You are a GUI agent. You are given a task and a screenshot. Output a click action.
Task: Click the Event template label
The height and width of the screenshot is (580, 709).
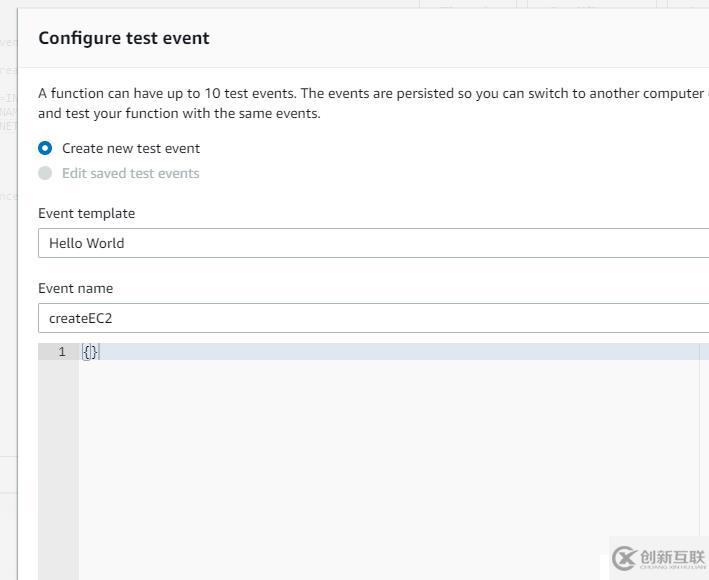pyautogui.click(x=86, y=213)
